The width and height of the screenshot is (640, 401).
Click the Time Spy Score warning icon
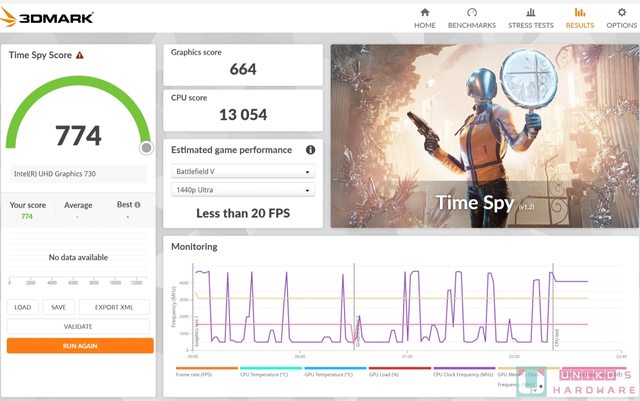point(80,56)
